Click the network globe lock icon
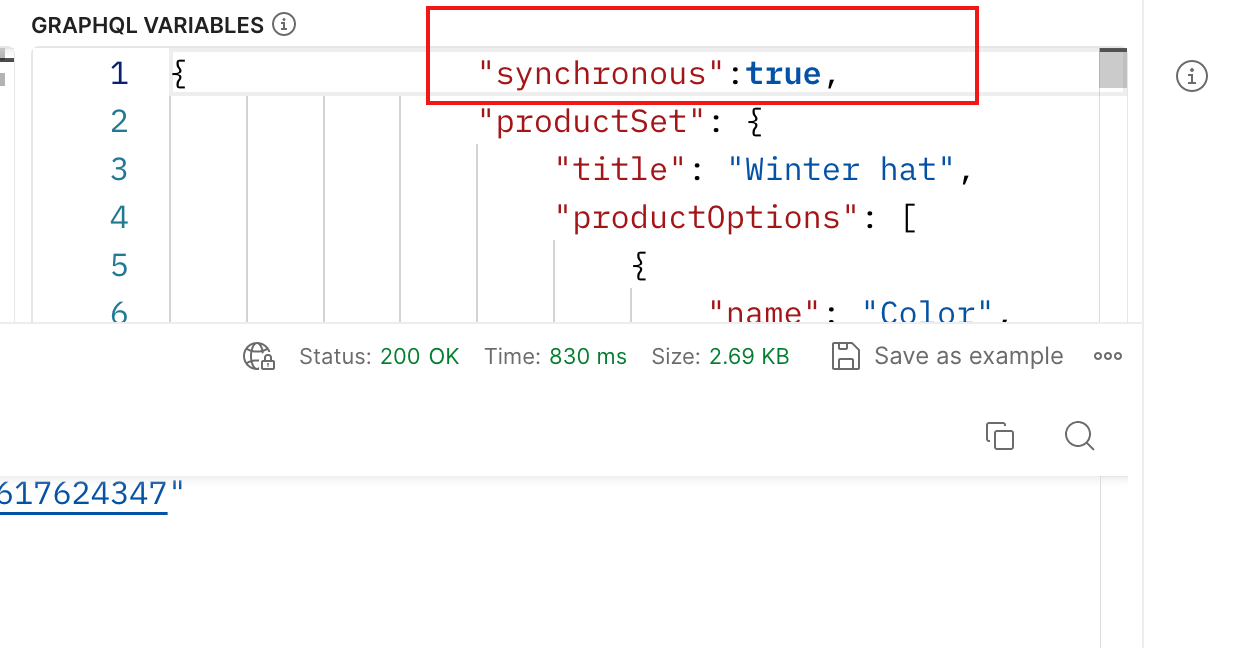The height and width of the screenshot is (648, 1240). coord(259,356)
